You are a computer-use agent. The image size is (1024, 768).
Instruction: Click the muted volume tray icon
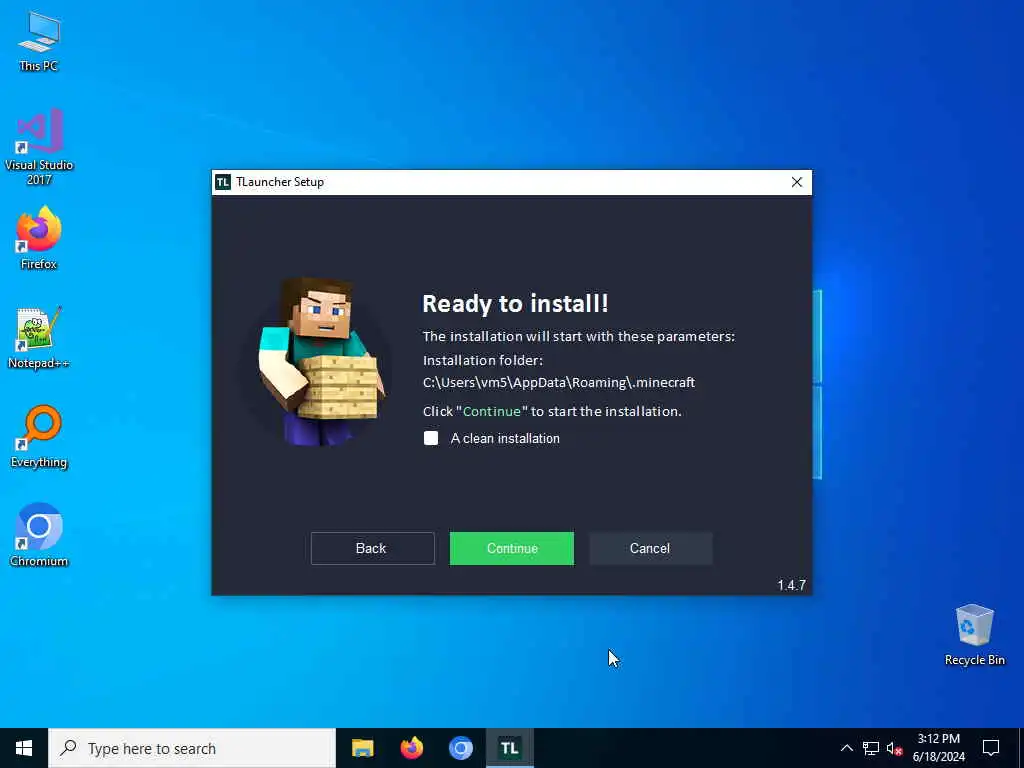click(894, 748)
